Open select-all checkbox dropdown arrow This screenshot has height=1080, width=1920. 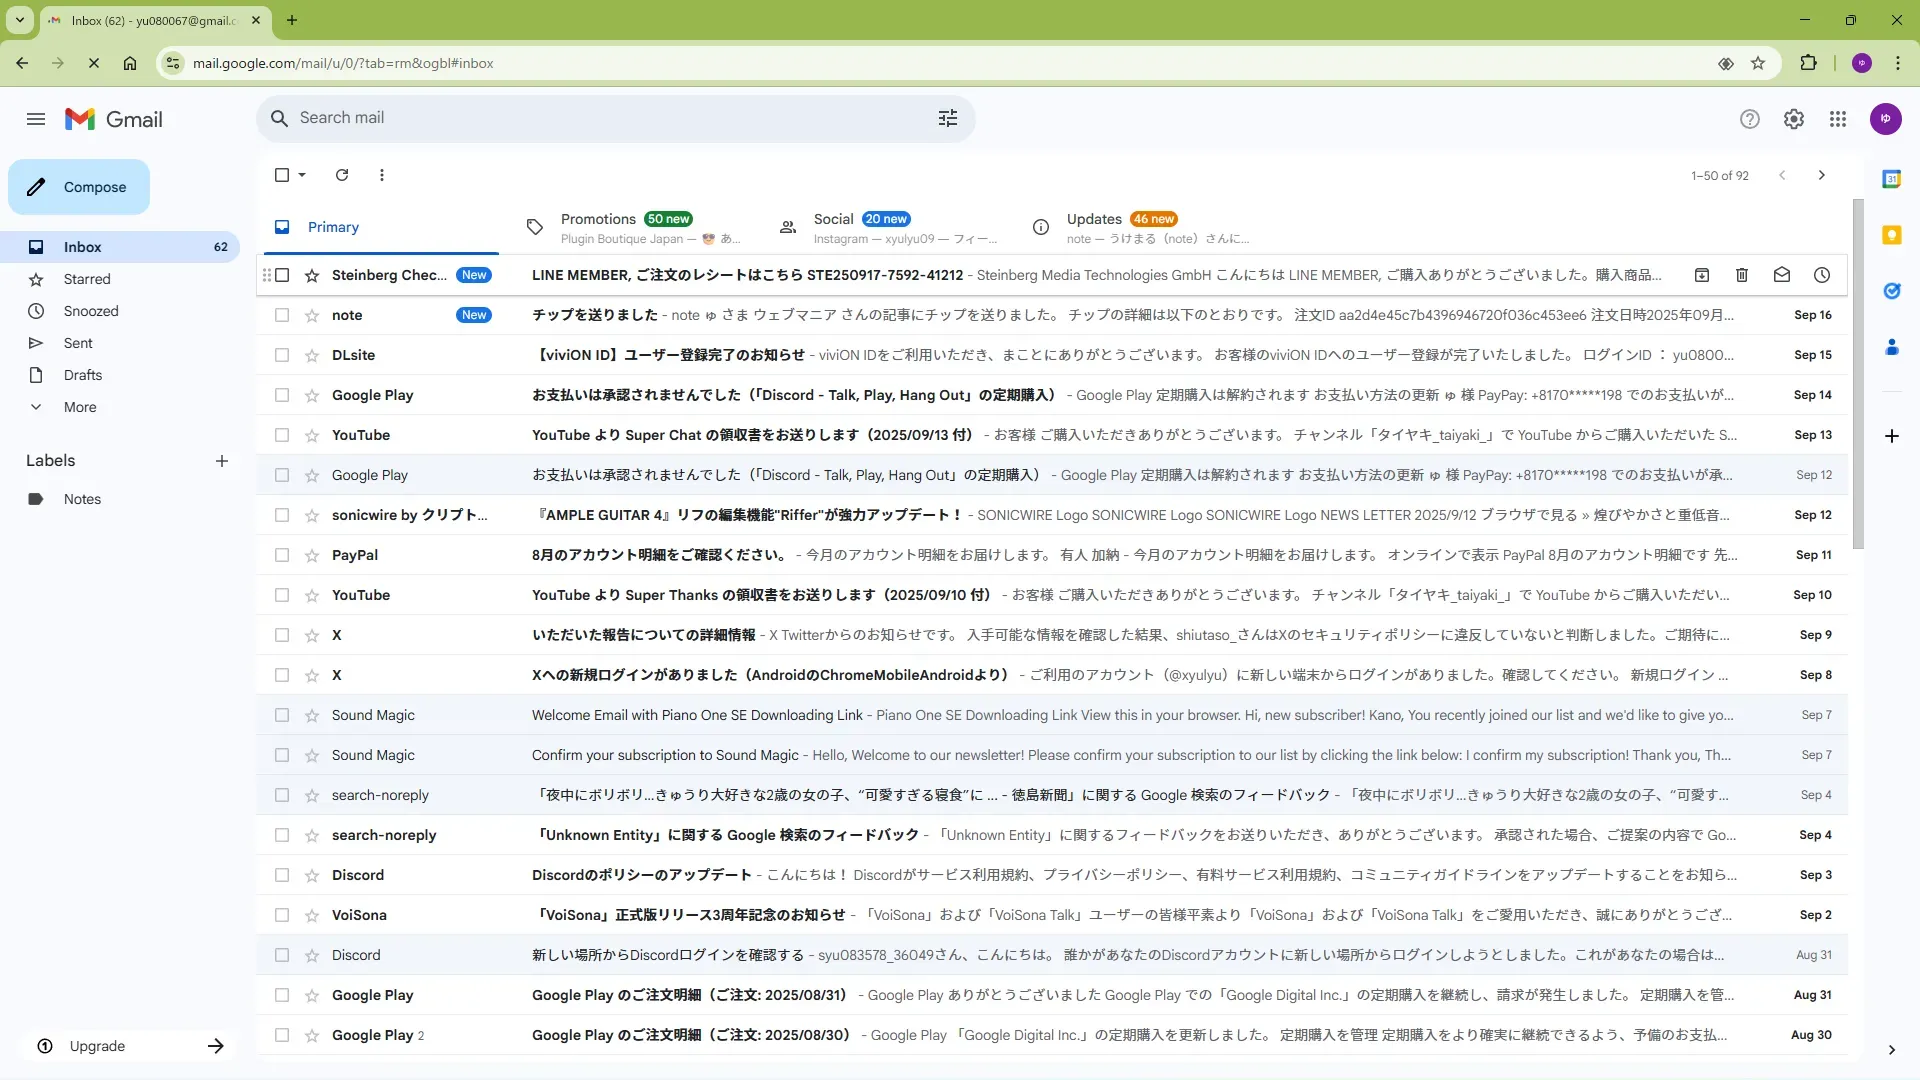(x=302, y=175)
